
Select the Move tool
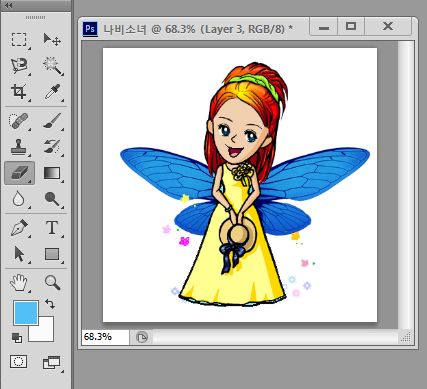pos(52,39)
